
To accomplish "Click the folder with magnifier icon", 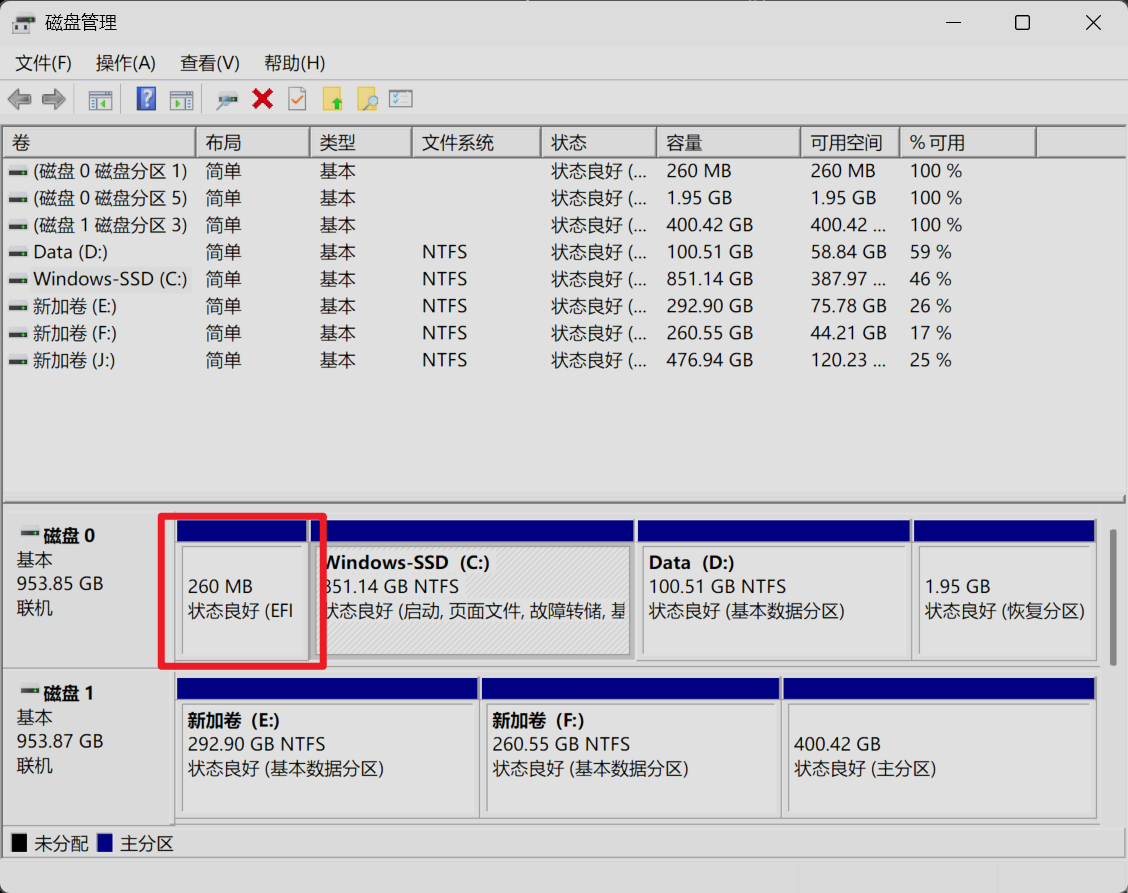I will [x=367, y=99].
